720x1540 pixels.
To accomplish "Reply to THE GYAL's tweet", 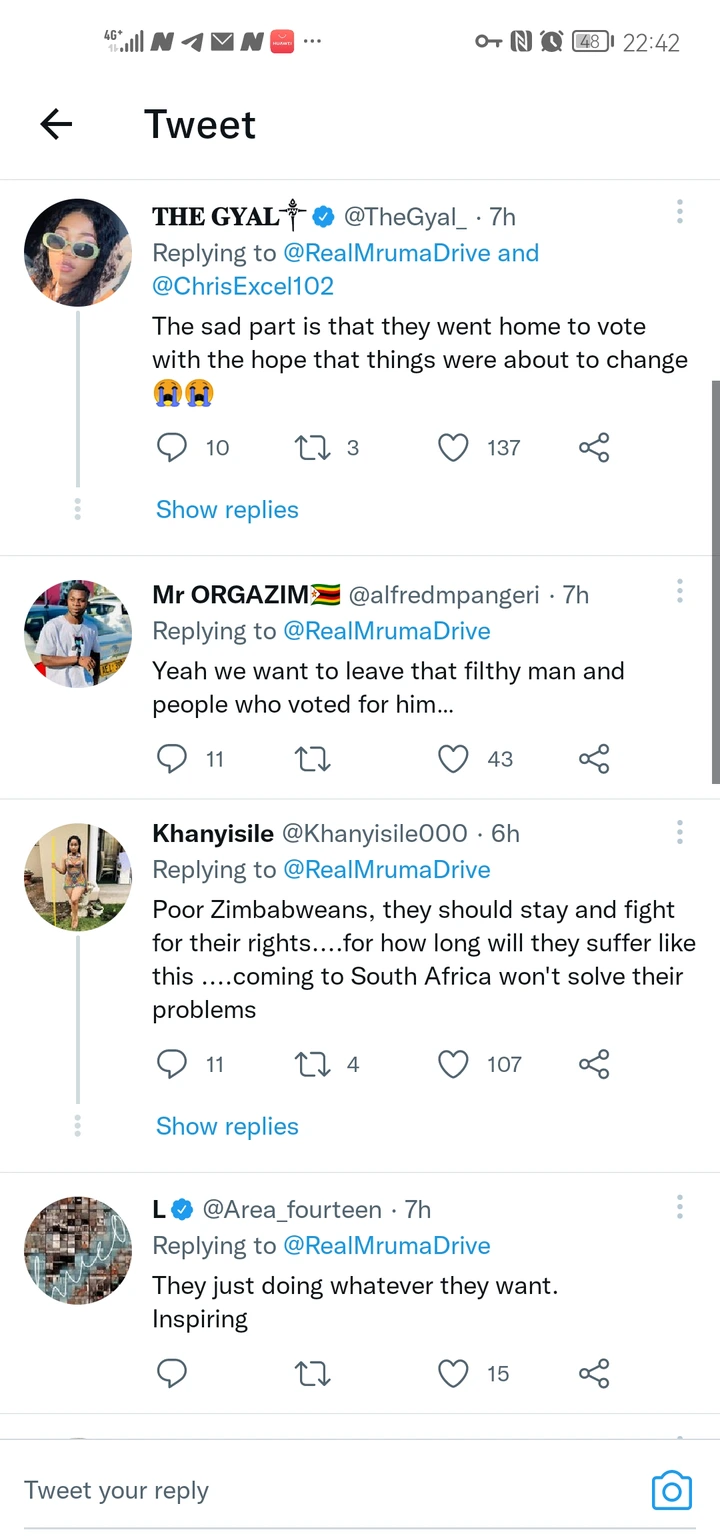I will click(x=172, y=447).
